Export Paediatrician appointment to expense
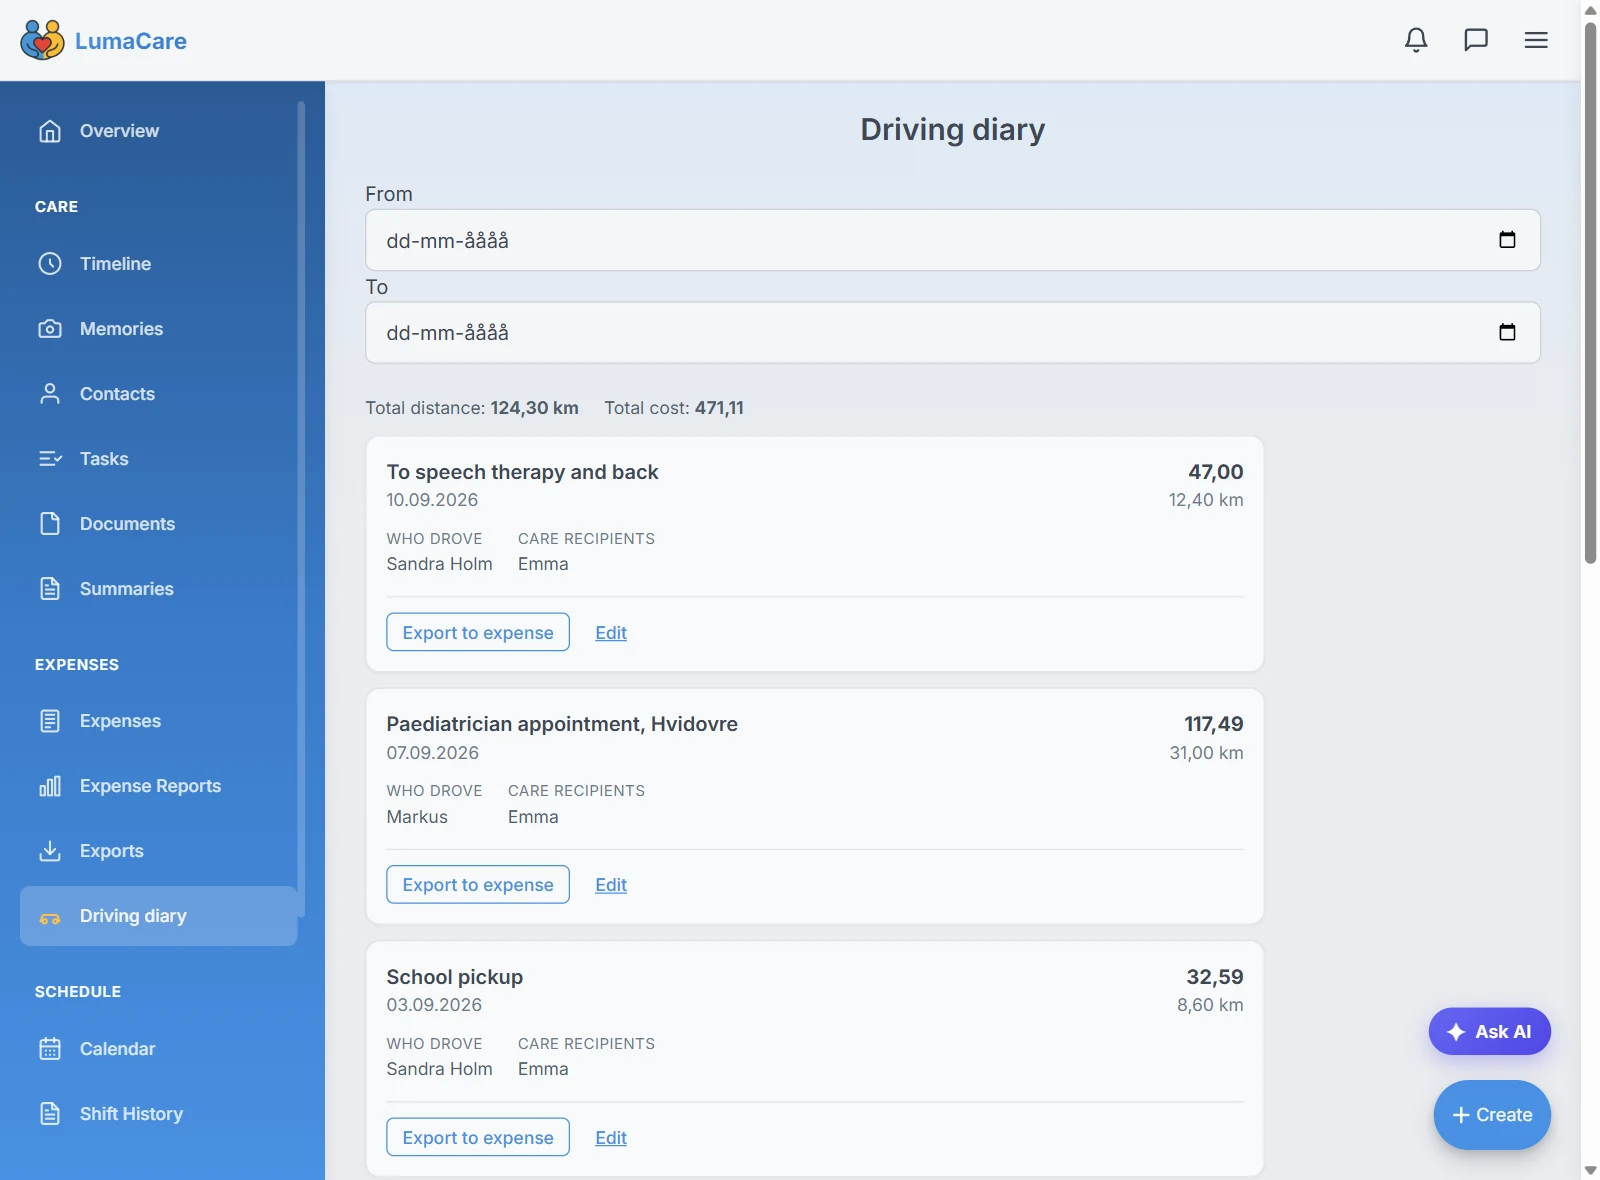Viewport: 1600px width, 1180px height. coord(478,884)
